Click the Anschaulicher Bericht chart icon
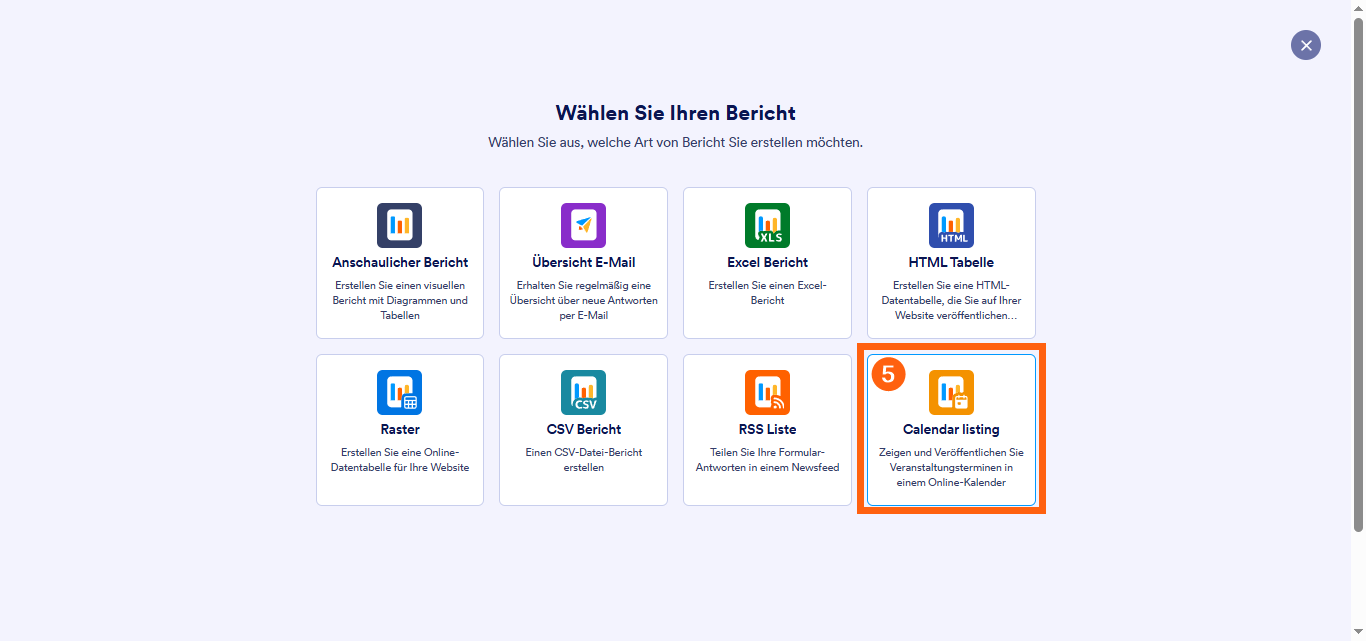The width and height of the screenshot is (1366, 641). point(399,225)
